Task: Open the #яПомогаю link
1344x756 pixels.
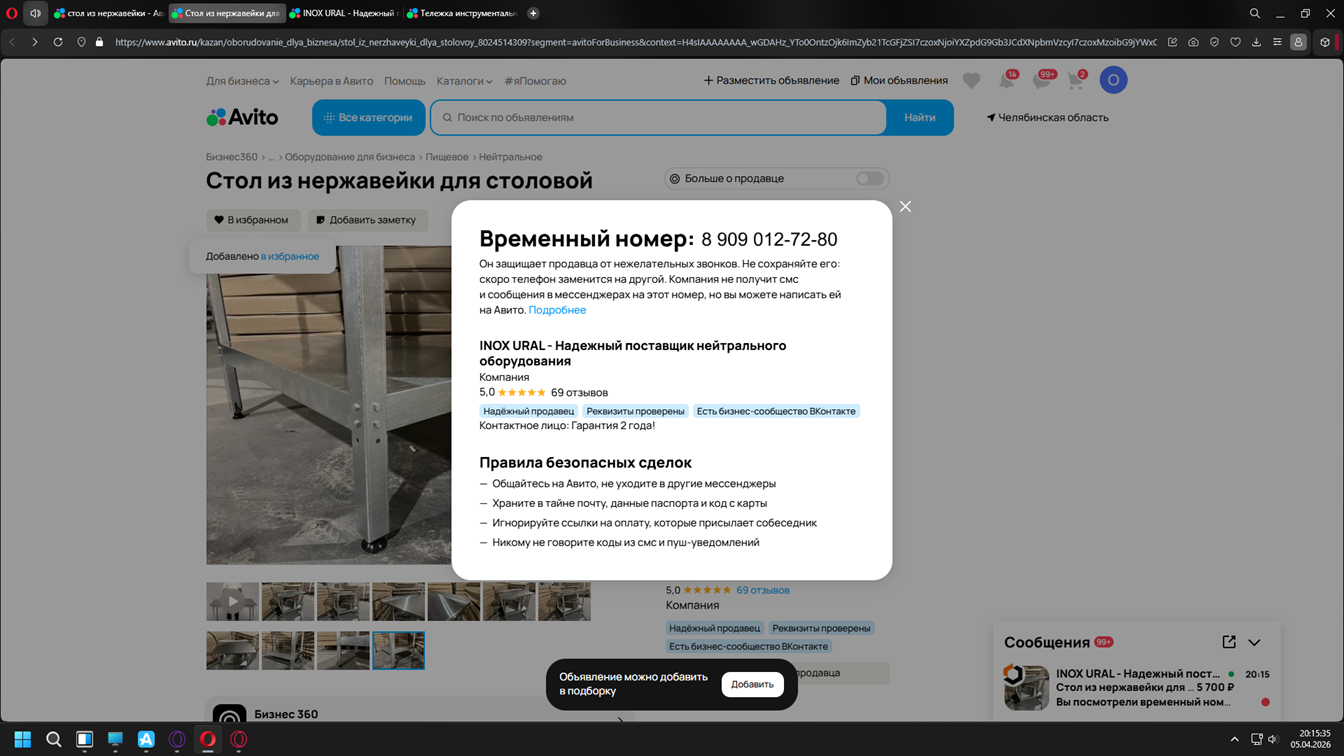Action: [x=535, y=81]
